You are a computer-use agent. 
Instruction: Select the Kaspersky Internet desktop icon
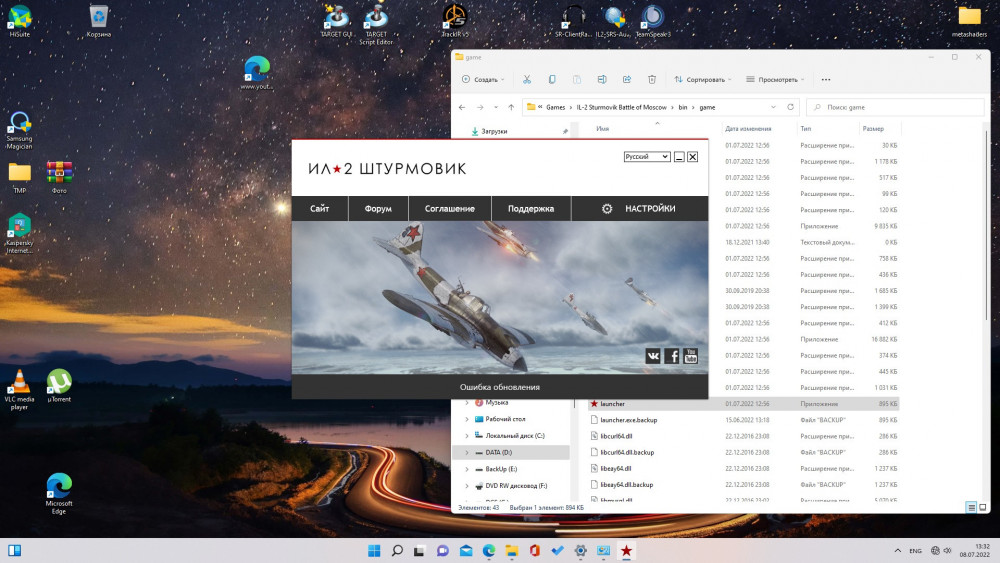pos(19,233)
